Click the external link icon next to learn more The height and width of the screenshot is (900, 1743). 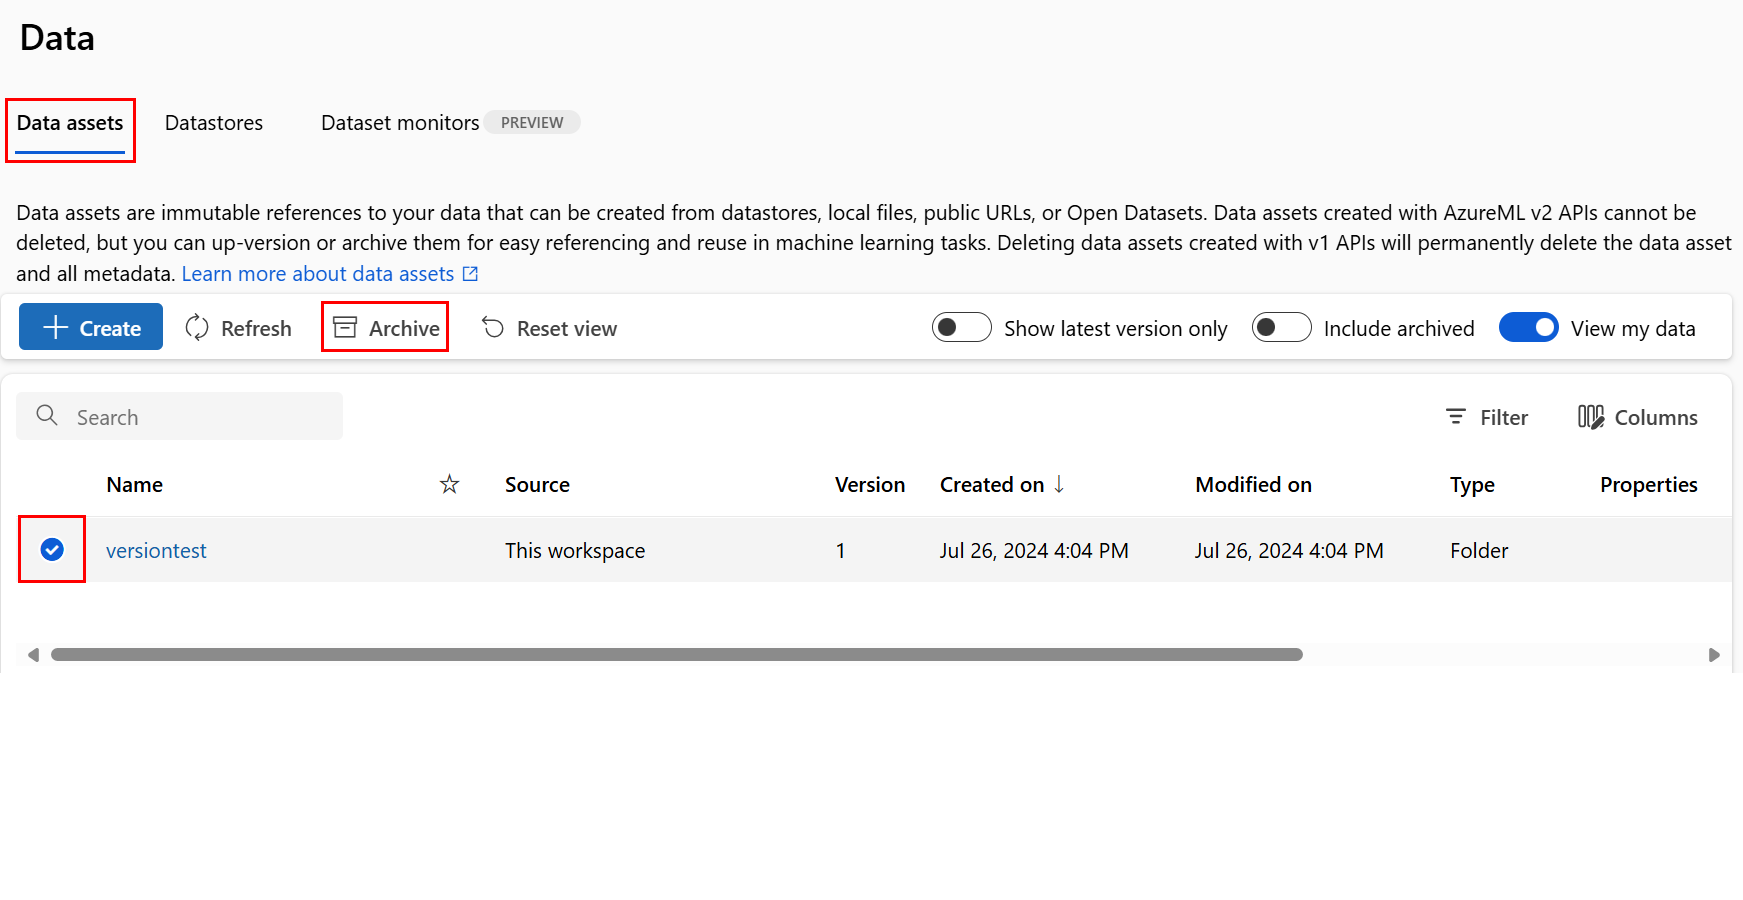point(470,273)
